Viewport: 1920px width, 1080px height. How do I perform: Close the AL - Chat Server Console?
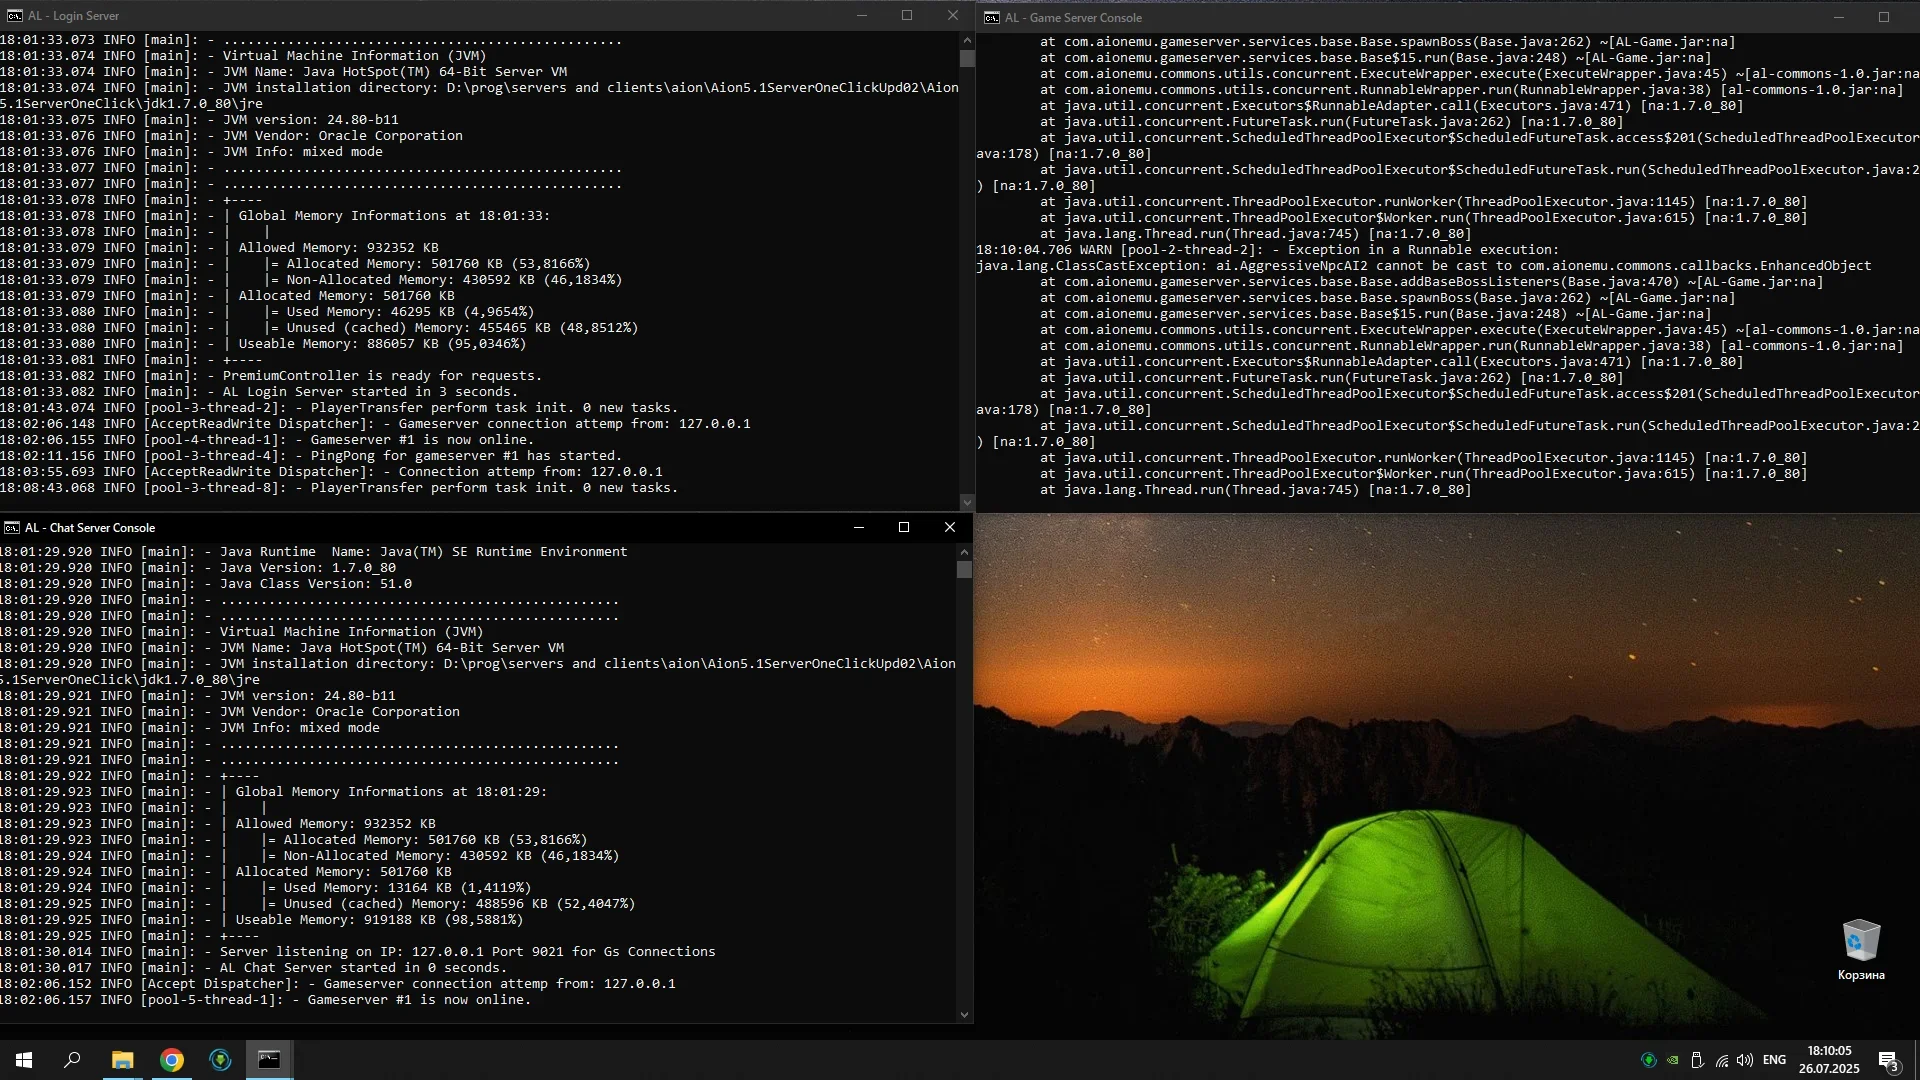pyautogui.click(x=950, y=527)
